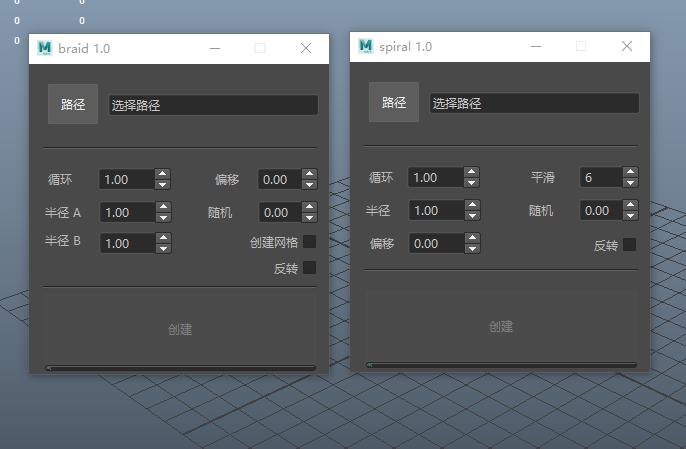Minimize the braid 1.0 window
This screenshot has height=449, width=686.
click(x=214, y=48)
